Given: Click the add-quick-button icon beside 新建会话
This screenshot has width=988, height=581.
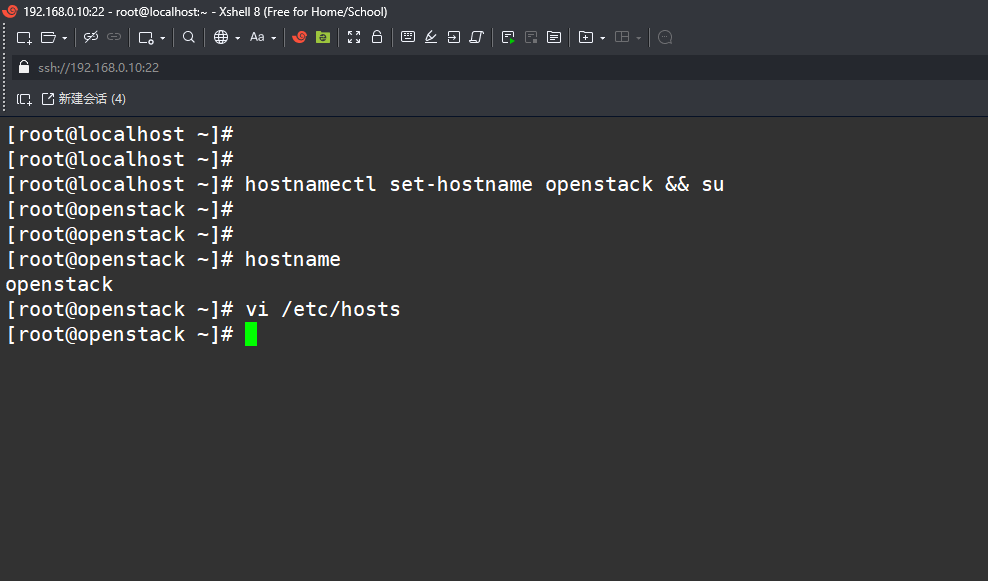Looking at the screenshot, I should [24, 99].
